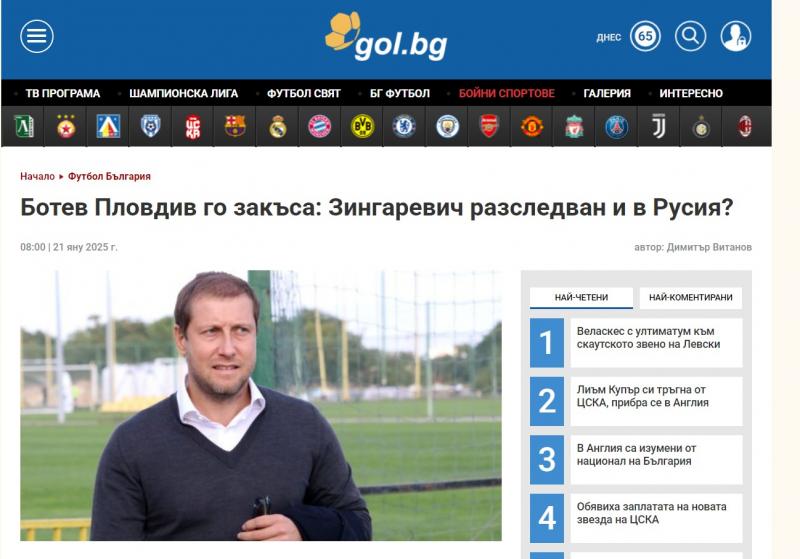This screenshot has height=559, width=800.
Task: Select the Borussia Dortmund BVB crest
Action: (x=362, y=126)
